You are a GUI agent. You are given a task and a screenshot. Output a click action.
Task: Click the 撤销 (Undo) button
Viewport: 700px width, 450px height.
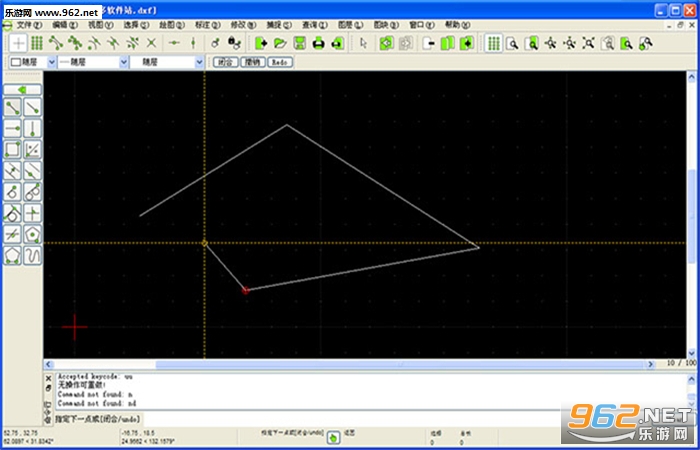click(x=253, y=62)
